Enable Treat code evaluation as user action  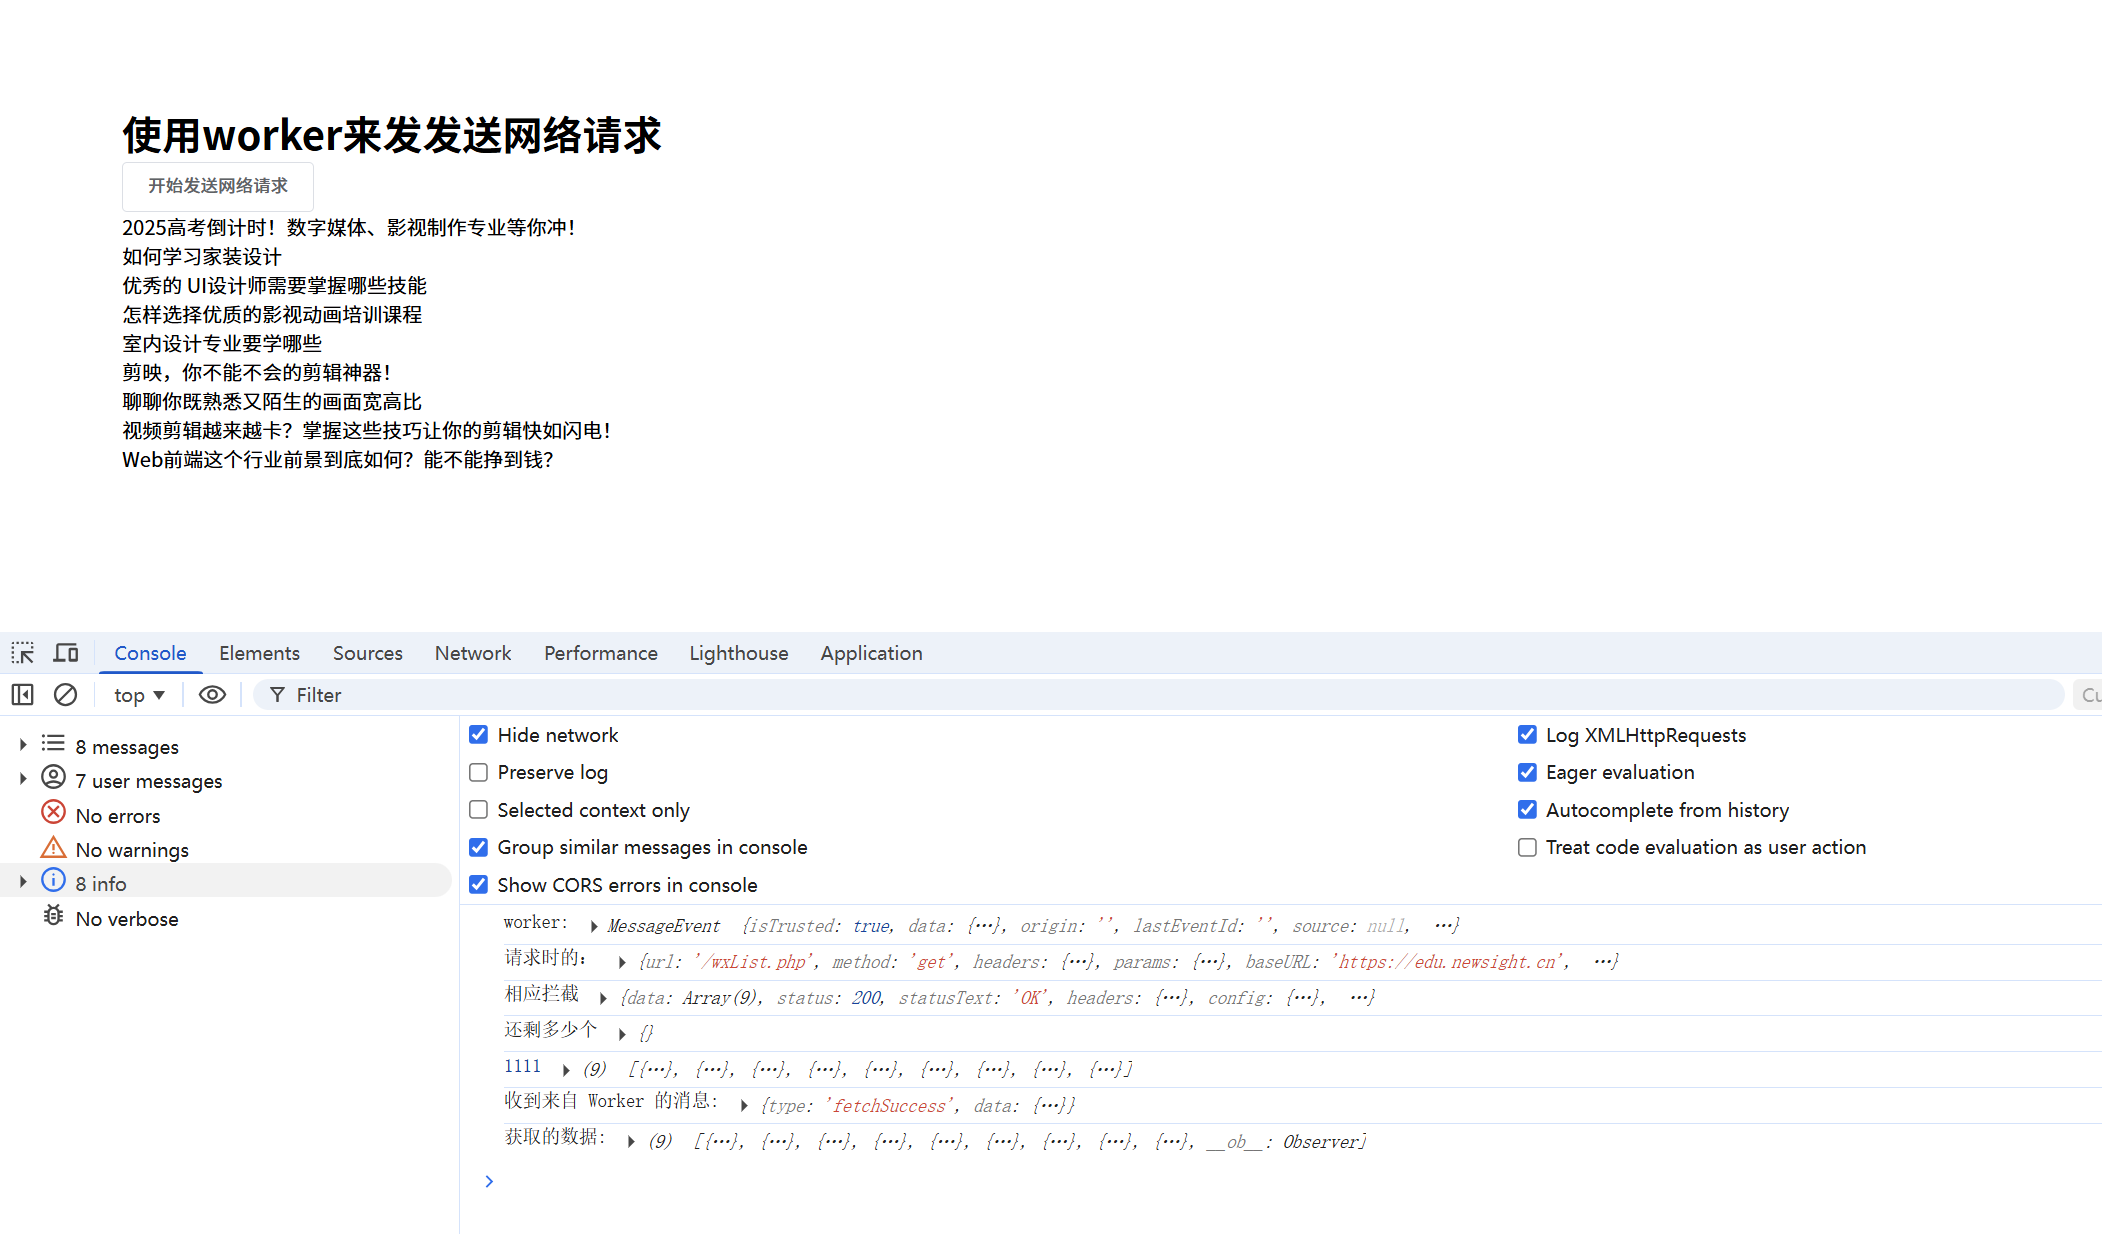pos(1527,847)
